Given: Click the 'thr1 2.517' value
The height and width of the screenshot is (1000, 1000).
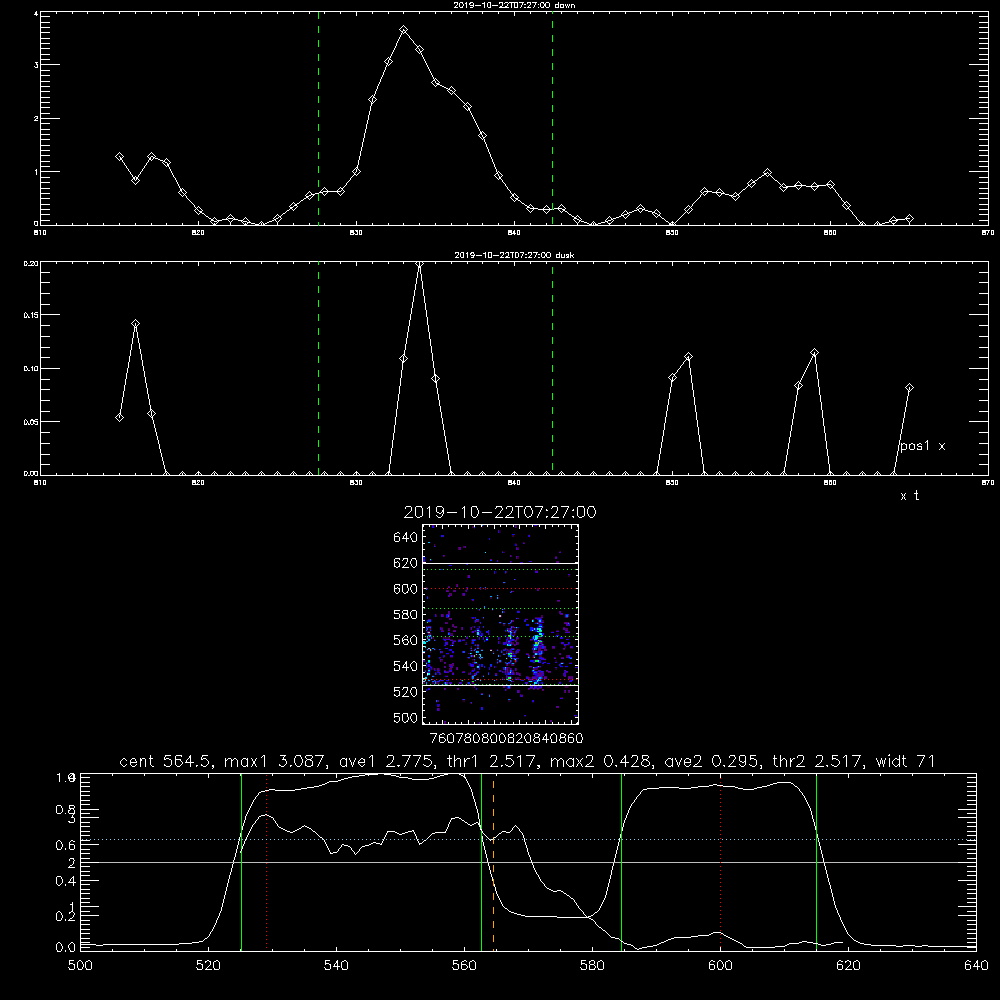Looking at the screenshot, I should 492,761.
